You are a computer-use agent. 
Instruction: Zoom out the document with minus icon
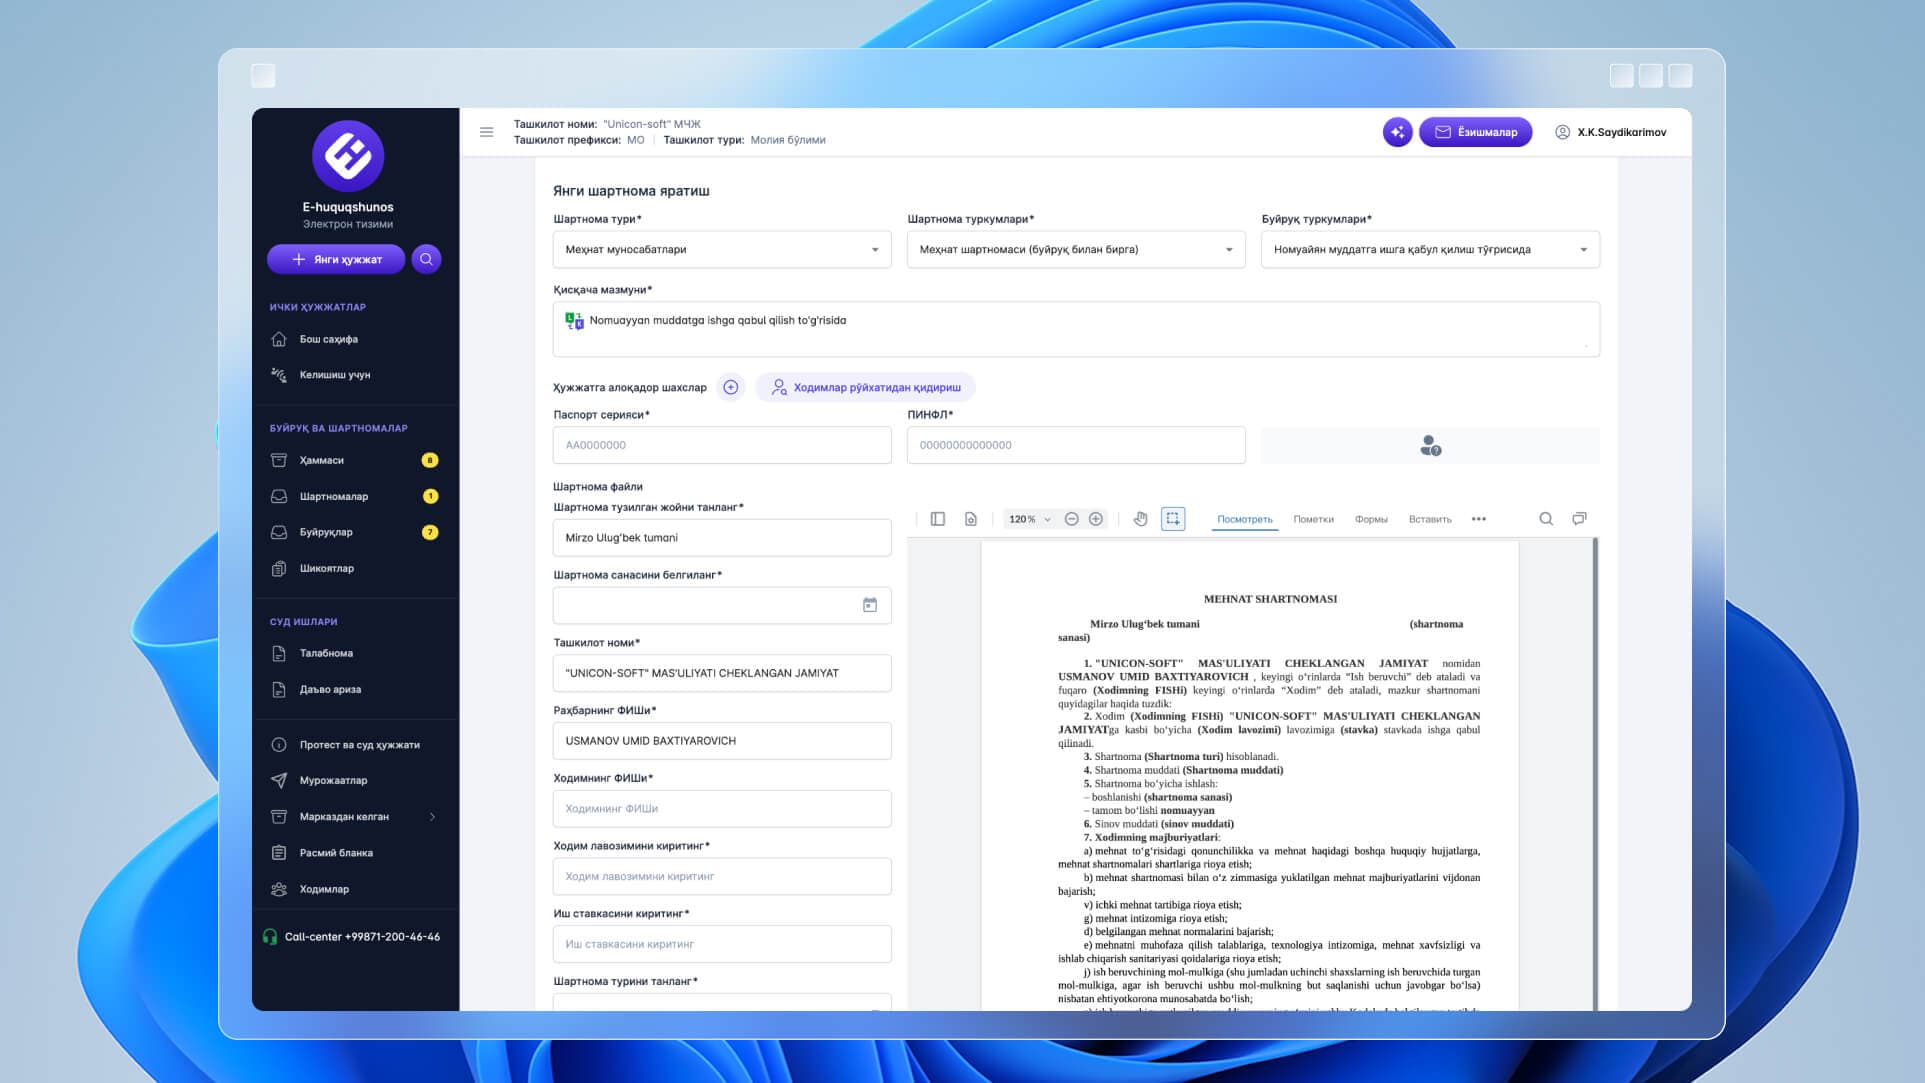(1071, 519)
